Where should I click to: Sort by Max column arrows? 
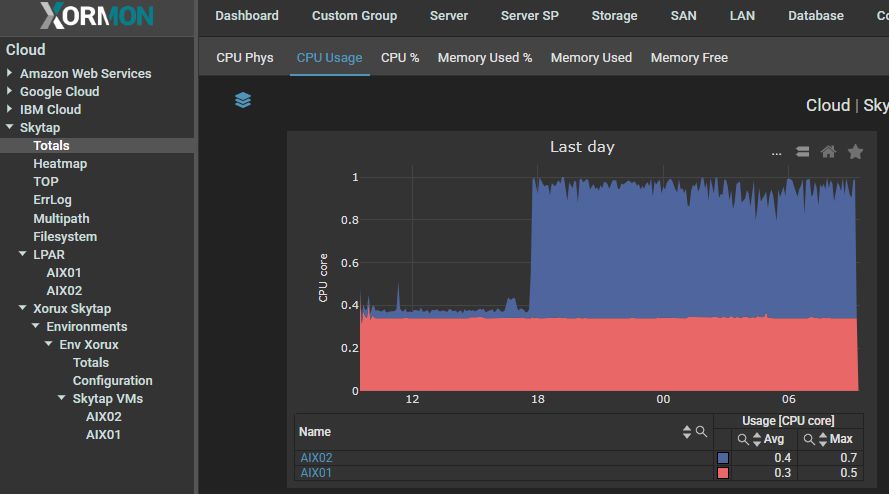pyautogui.click(x=823, y=439)
